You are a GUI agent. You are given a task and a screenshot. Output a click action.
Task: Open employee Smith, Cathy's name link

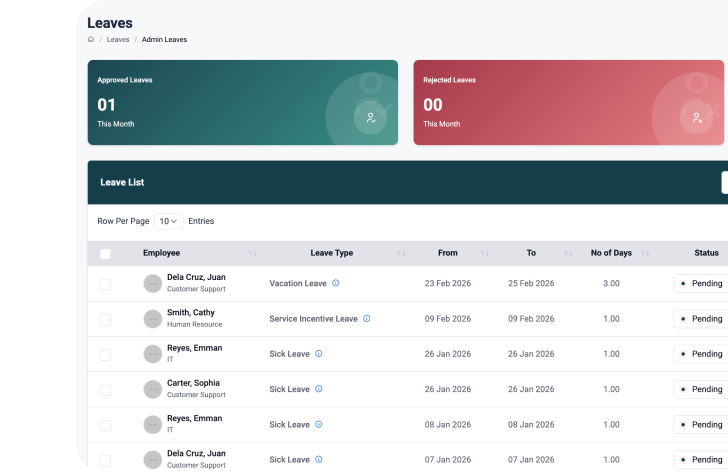pyautogui.click(x=190, y=313)
